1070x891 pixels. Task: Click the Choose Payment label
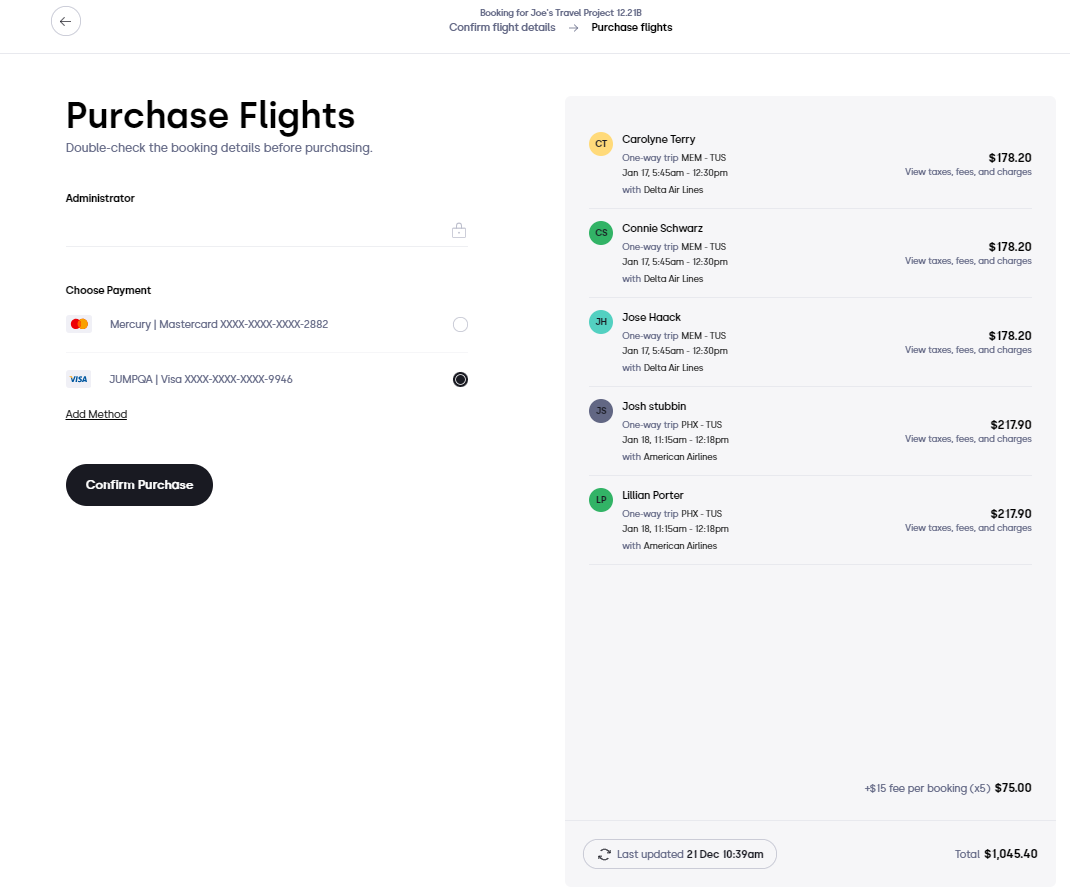click(108, 290)
